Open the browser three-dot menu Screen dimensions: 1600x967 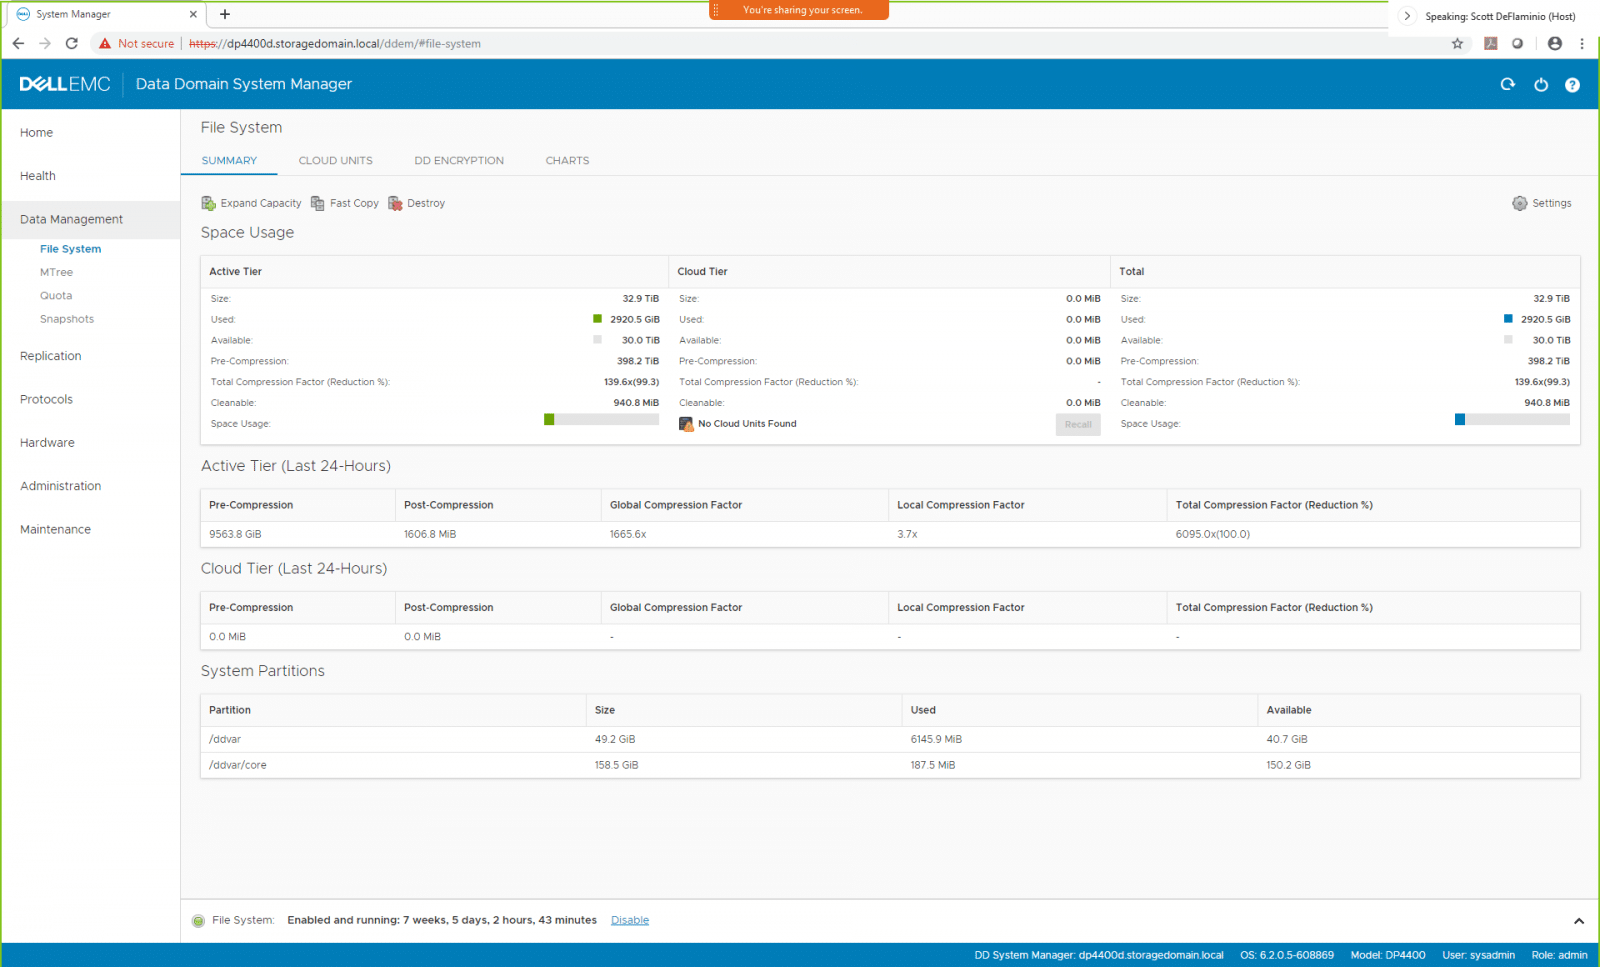point(1582,43)
